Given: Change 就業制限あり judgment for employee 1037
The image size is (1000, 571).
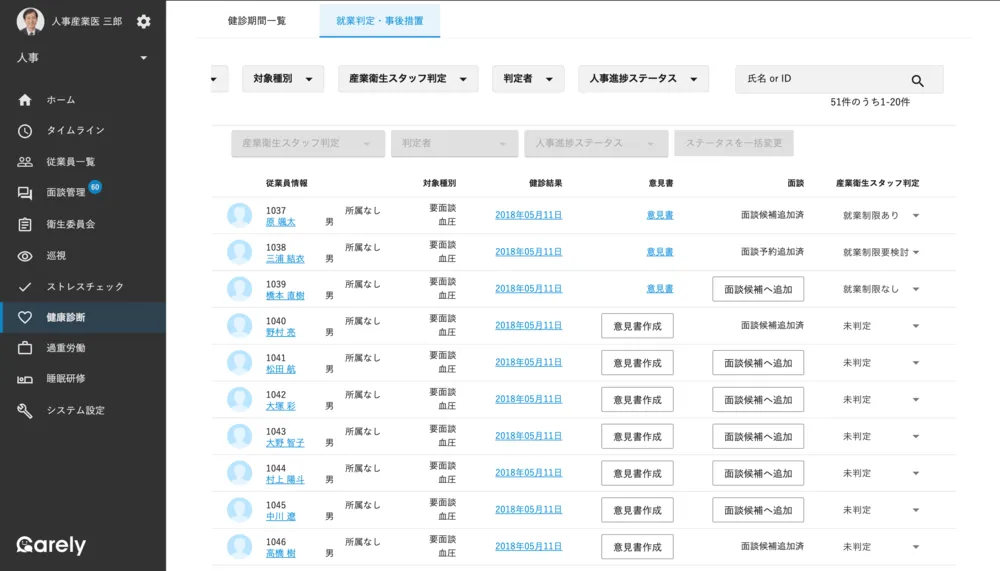Looking at the screenshot, I should [880, 215].
